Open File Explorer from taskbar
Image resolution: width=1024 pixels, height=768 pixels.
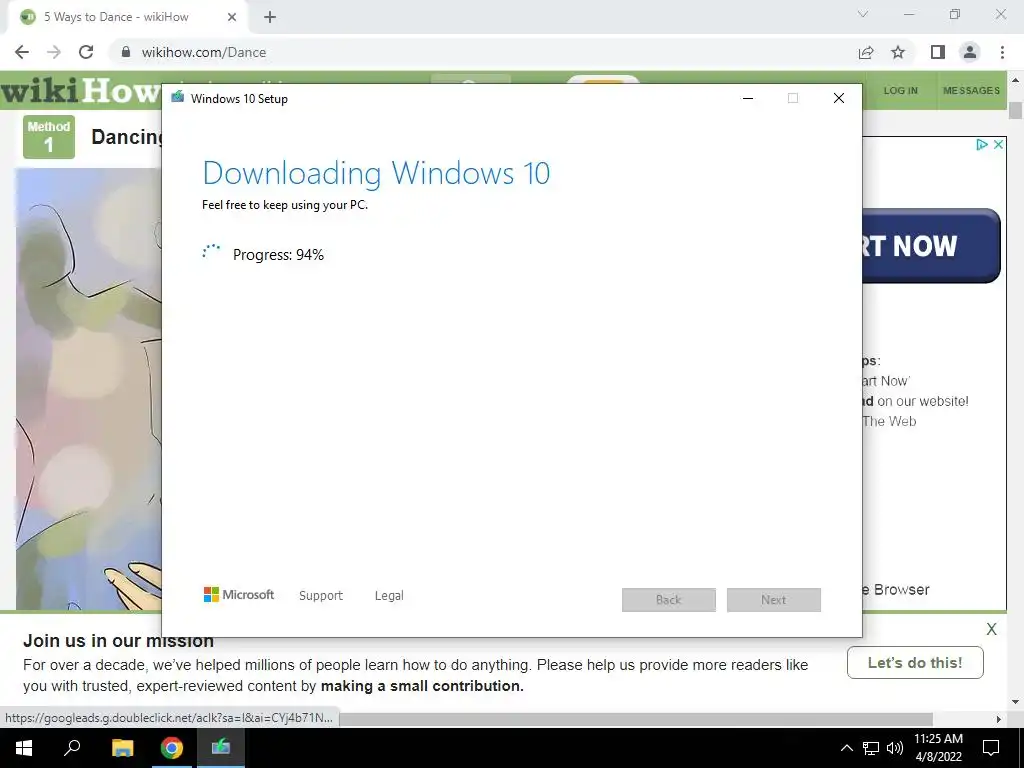click(x=122, y=748)
